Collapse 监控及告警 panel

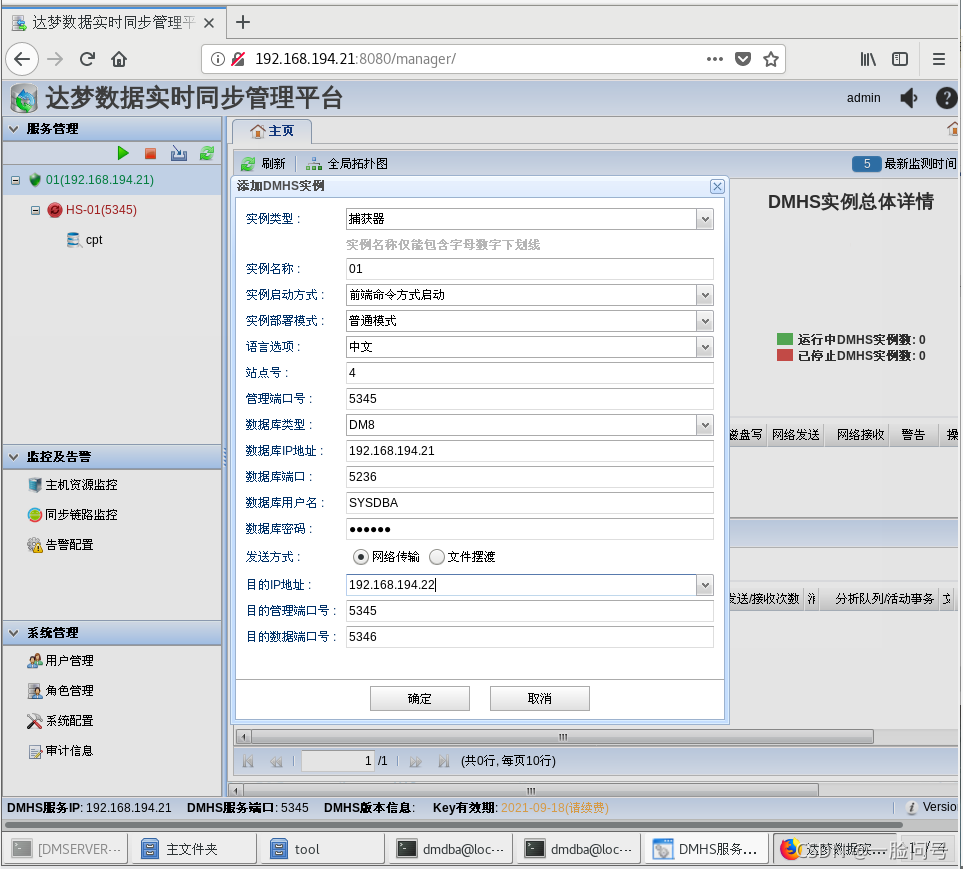pos(14,457)
